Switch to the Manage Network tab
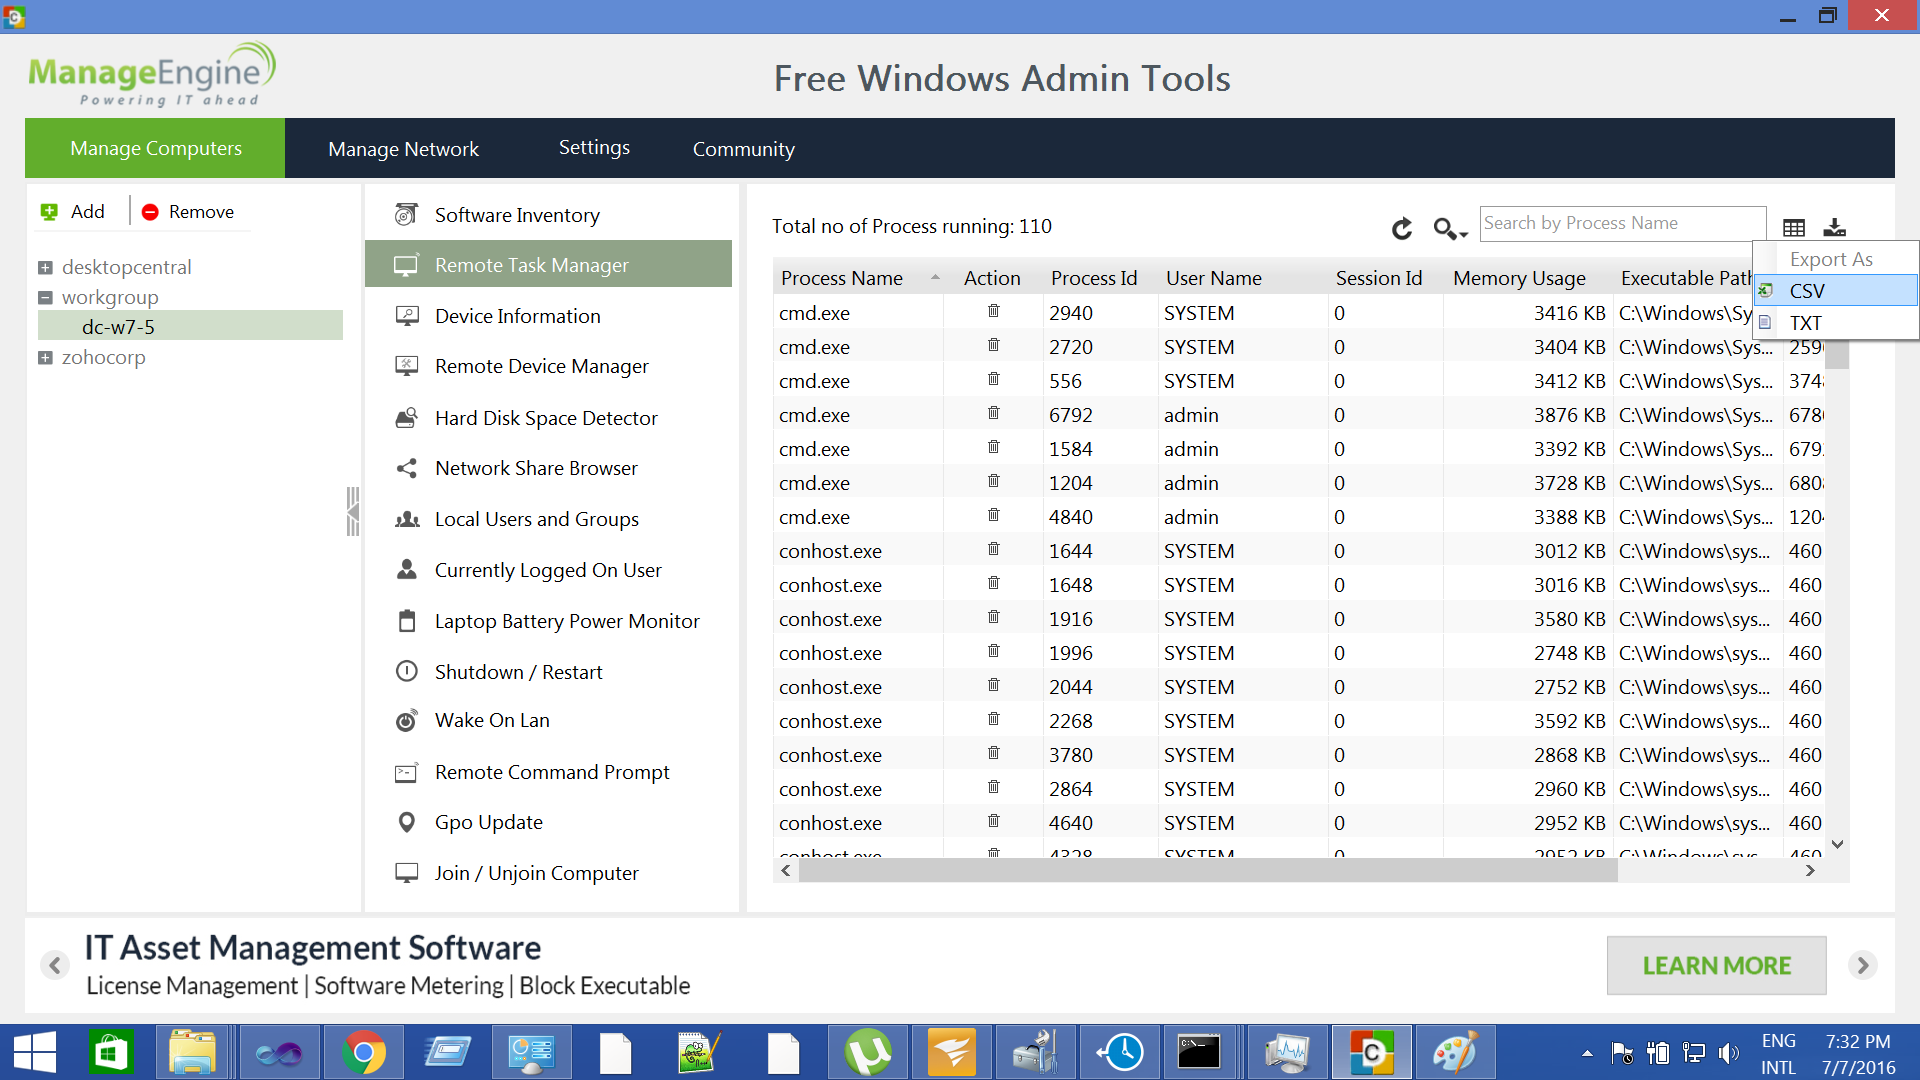 point(403,149)
